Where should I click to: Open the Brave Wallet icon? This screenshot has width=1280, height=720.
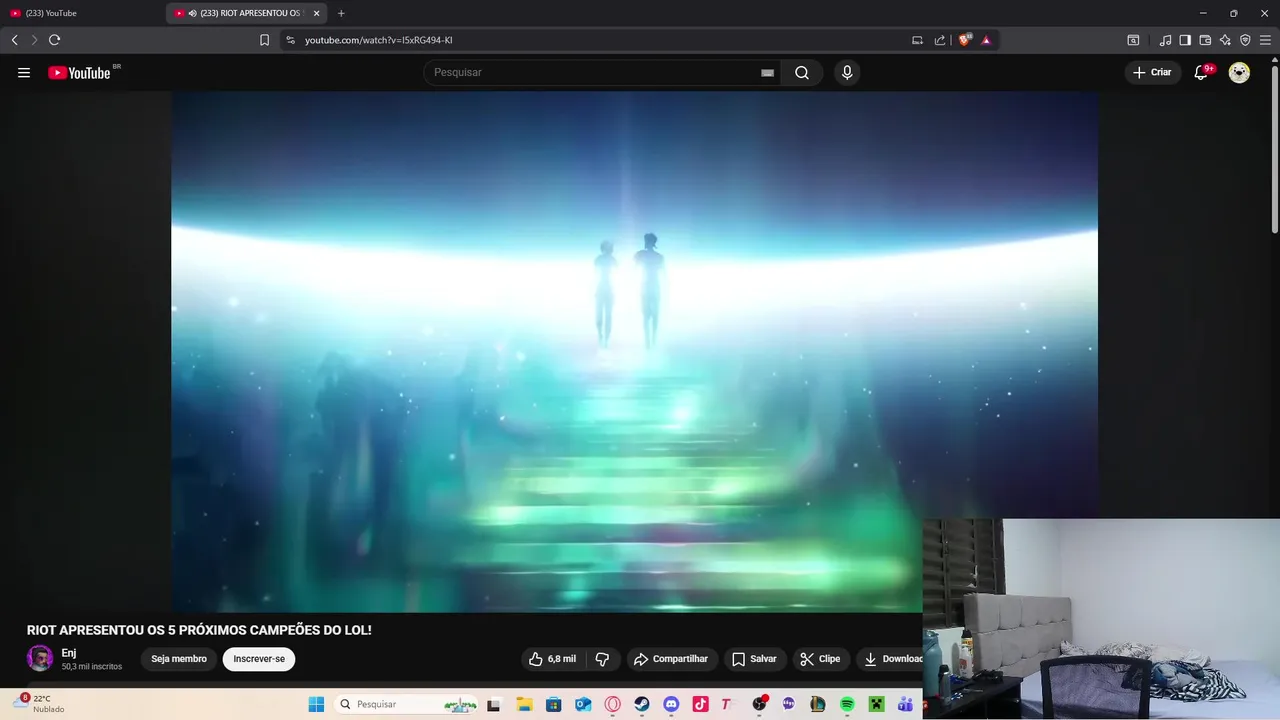click(x=1205, y=40)
